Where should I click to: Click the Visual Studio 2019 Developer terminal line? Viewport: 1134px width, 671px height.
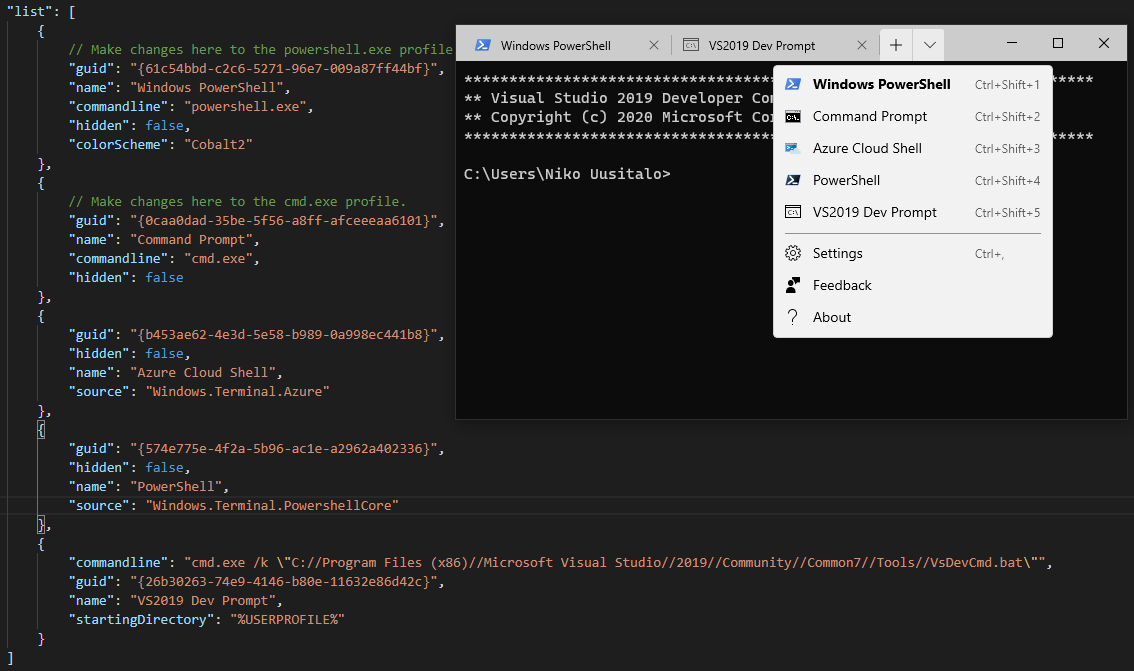(x=618, y=98)
